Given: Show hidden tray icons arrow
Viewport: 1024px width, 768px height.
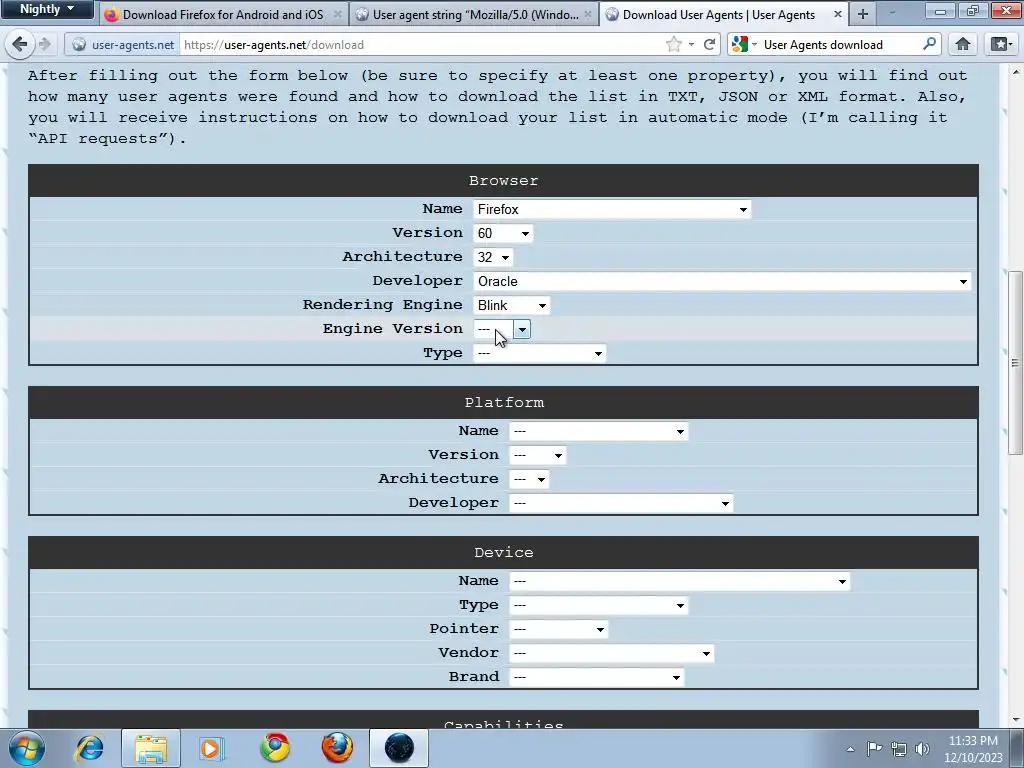Looking at the screenshot, I should coord(850,749).
